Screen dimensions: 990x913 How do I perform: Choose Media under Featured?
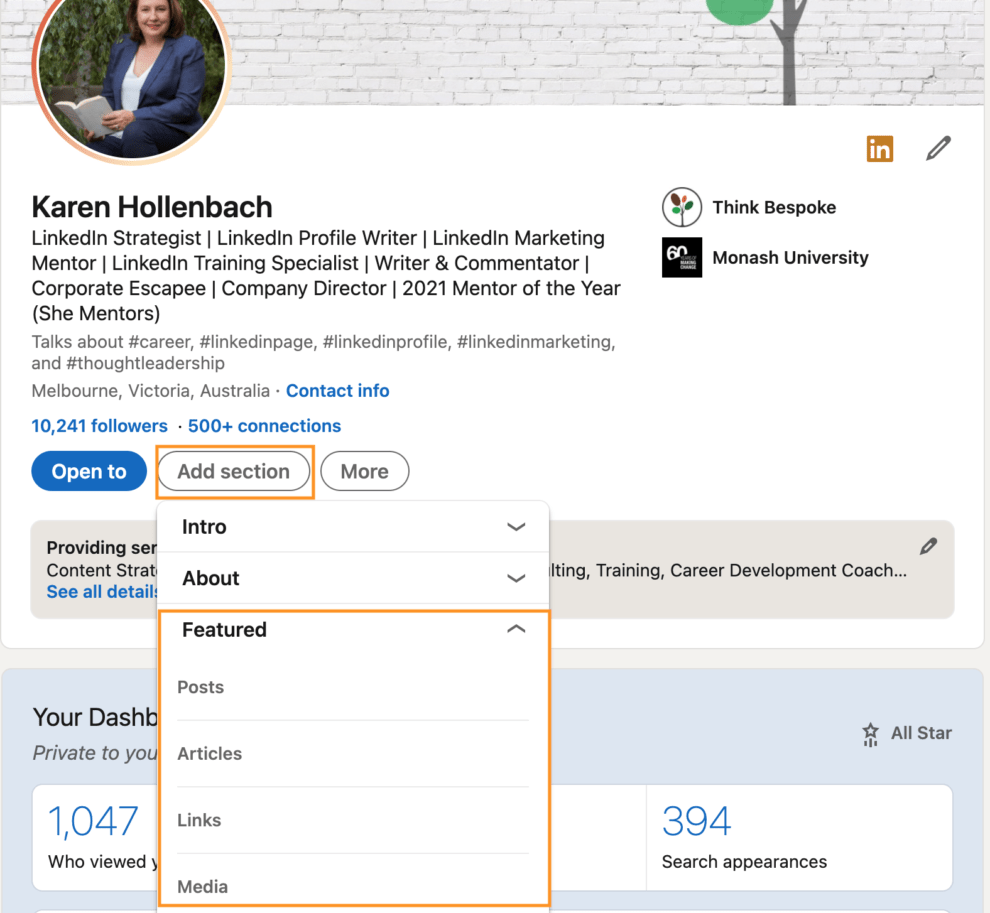(x=202, y=886)
